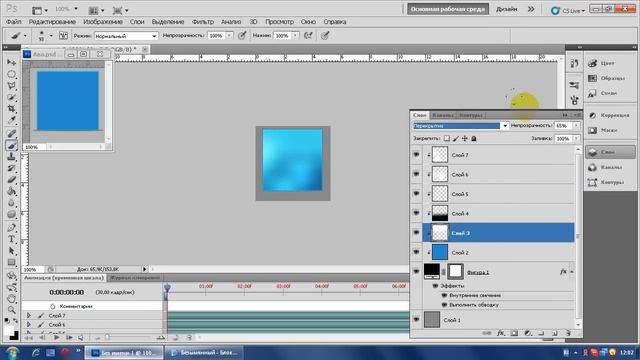Image resolution: width=640 pixels, height=360 pixels.
Task: Add a layer mask from Layers panel bottom
Action: [x=514, y=333]
